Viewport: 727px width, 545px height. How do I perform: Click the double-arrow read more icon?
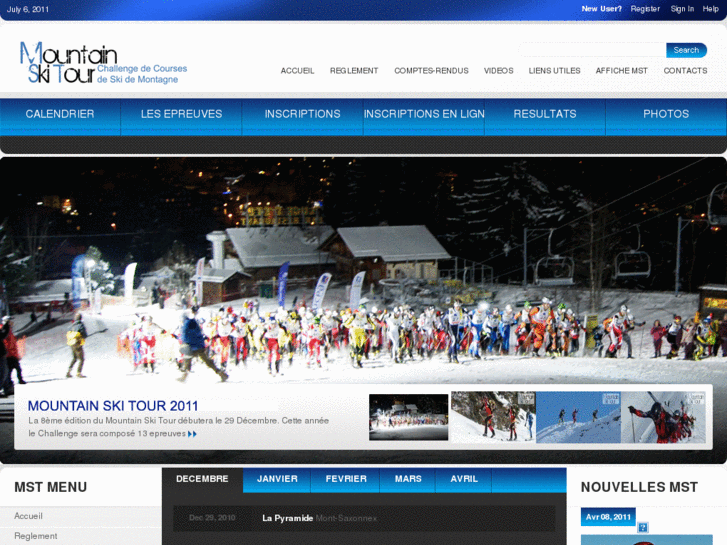pyautogui.click(x=192, y=434)
